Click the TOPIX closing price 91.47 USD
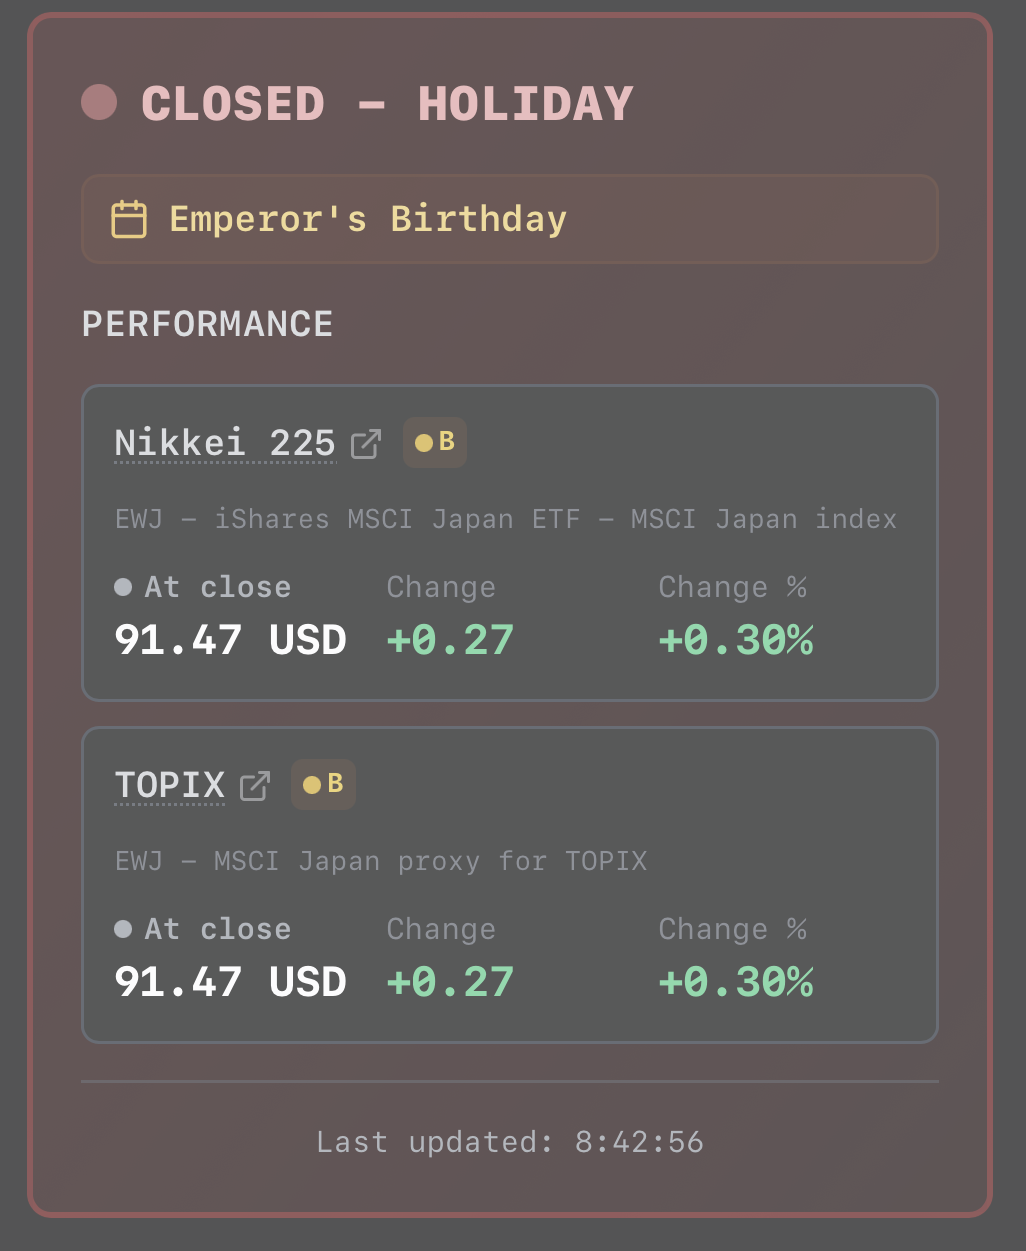The width and height of the screenshot is (1026, 1251). pos(230,982)
